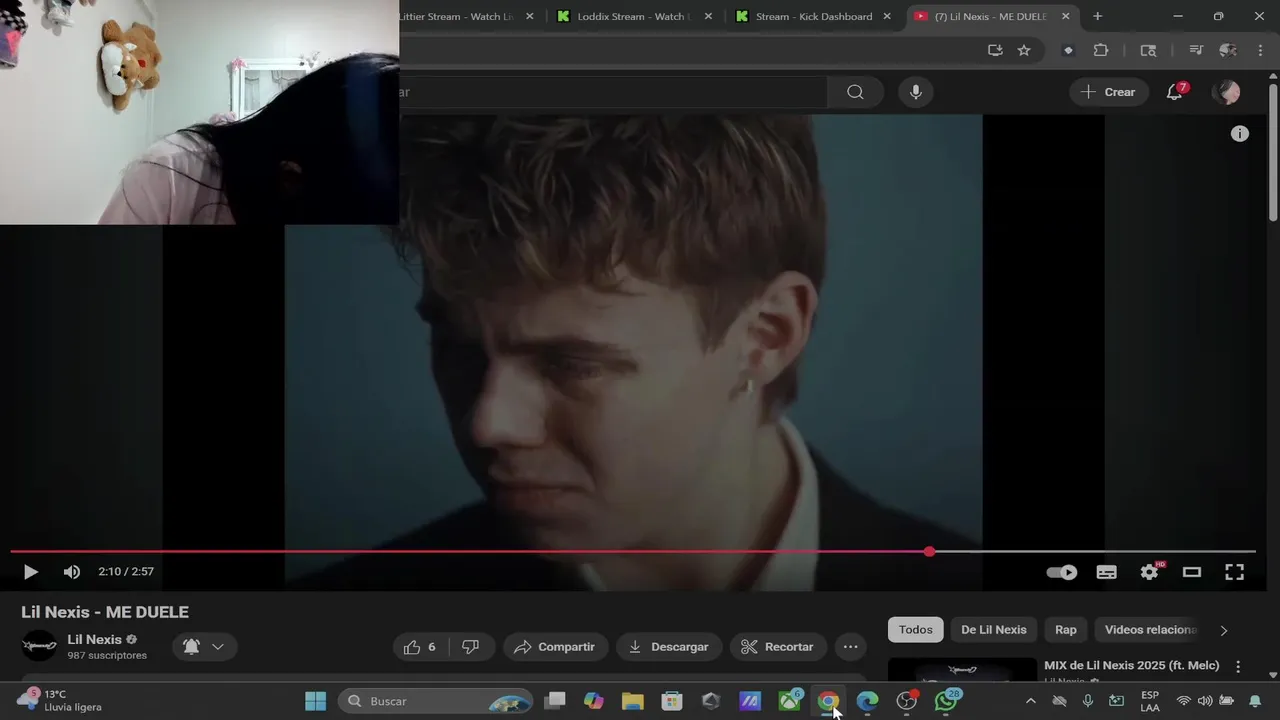Click the blue extension icon in toolbar
This screenshot has height=720, width=1280.
click(1069, 50)
